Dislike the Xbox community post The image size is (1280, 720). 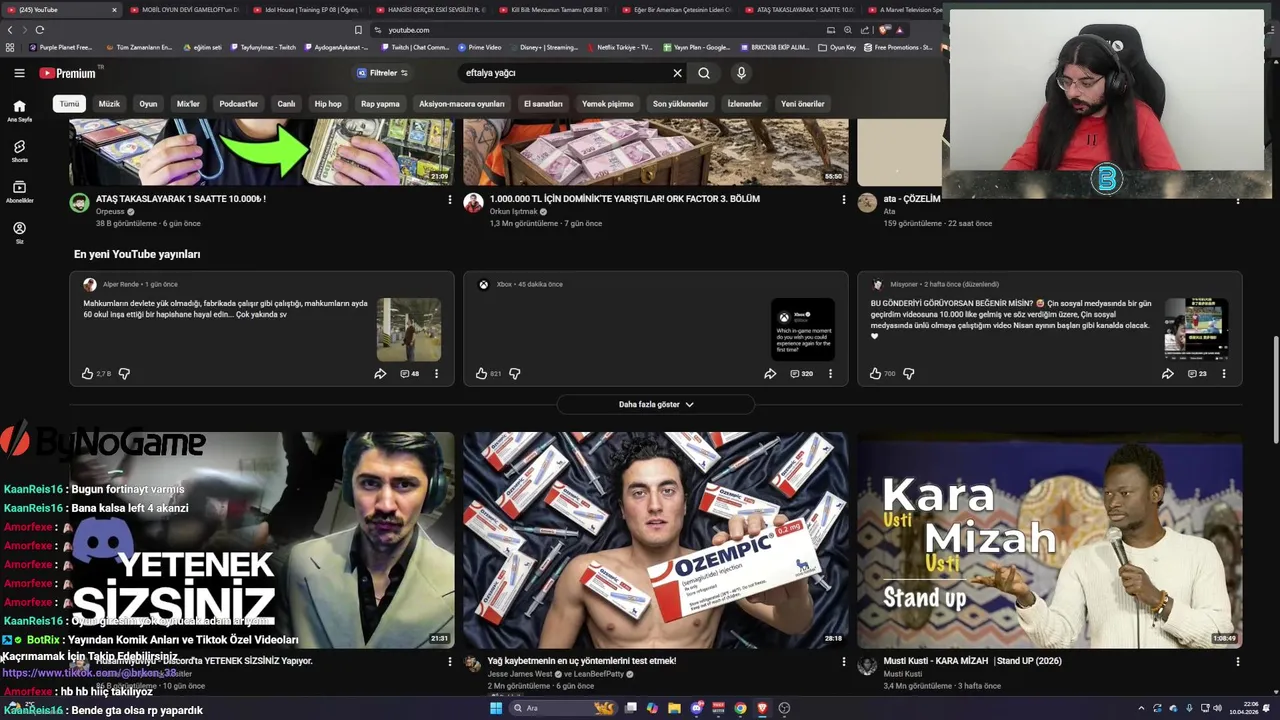pyautogui.click(x=514, y=374)
